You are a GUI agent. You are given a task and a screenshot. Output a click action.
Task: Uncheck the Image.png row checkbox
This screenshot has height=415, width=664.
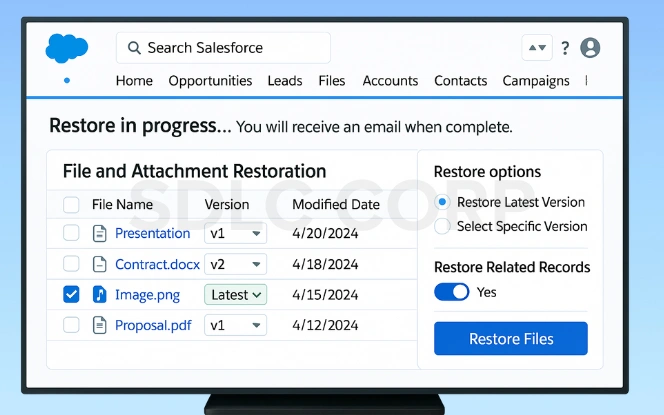[x=71, y=294]
